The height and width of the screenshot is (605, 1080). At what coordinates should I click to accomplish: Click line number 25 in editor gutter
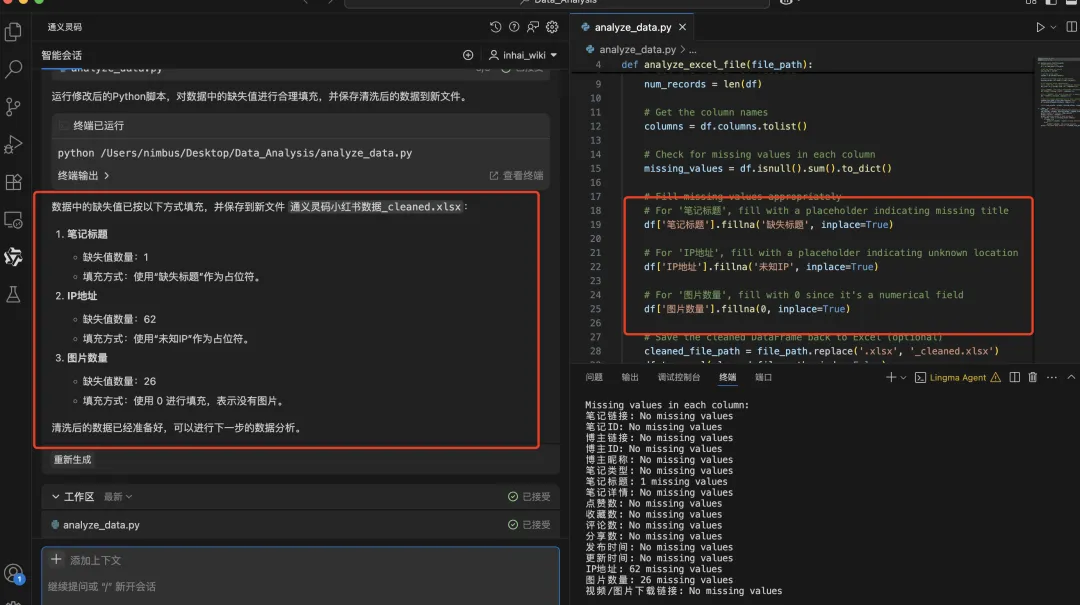coord(595,309)
